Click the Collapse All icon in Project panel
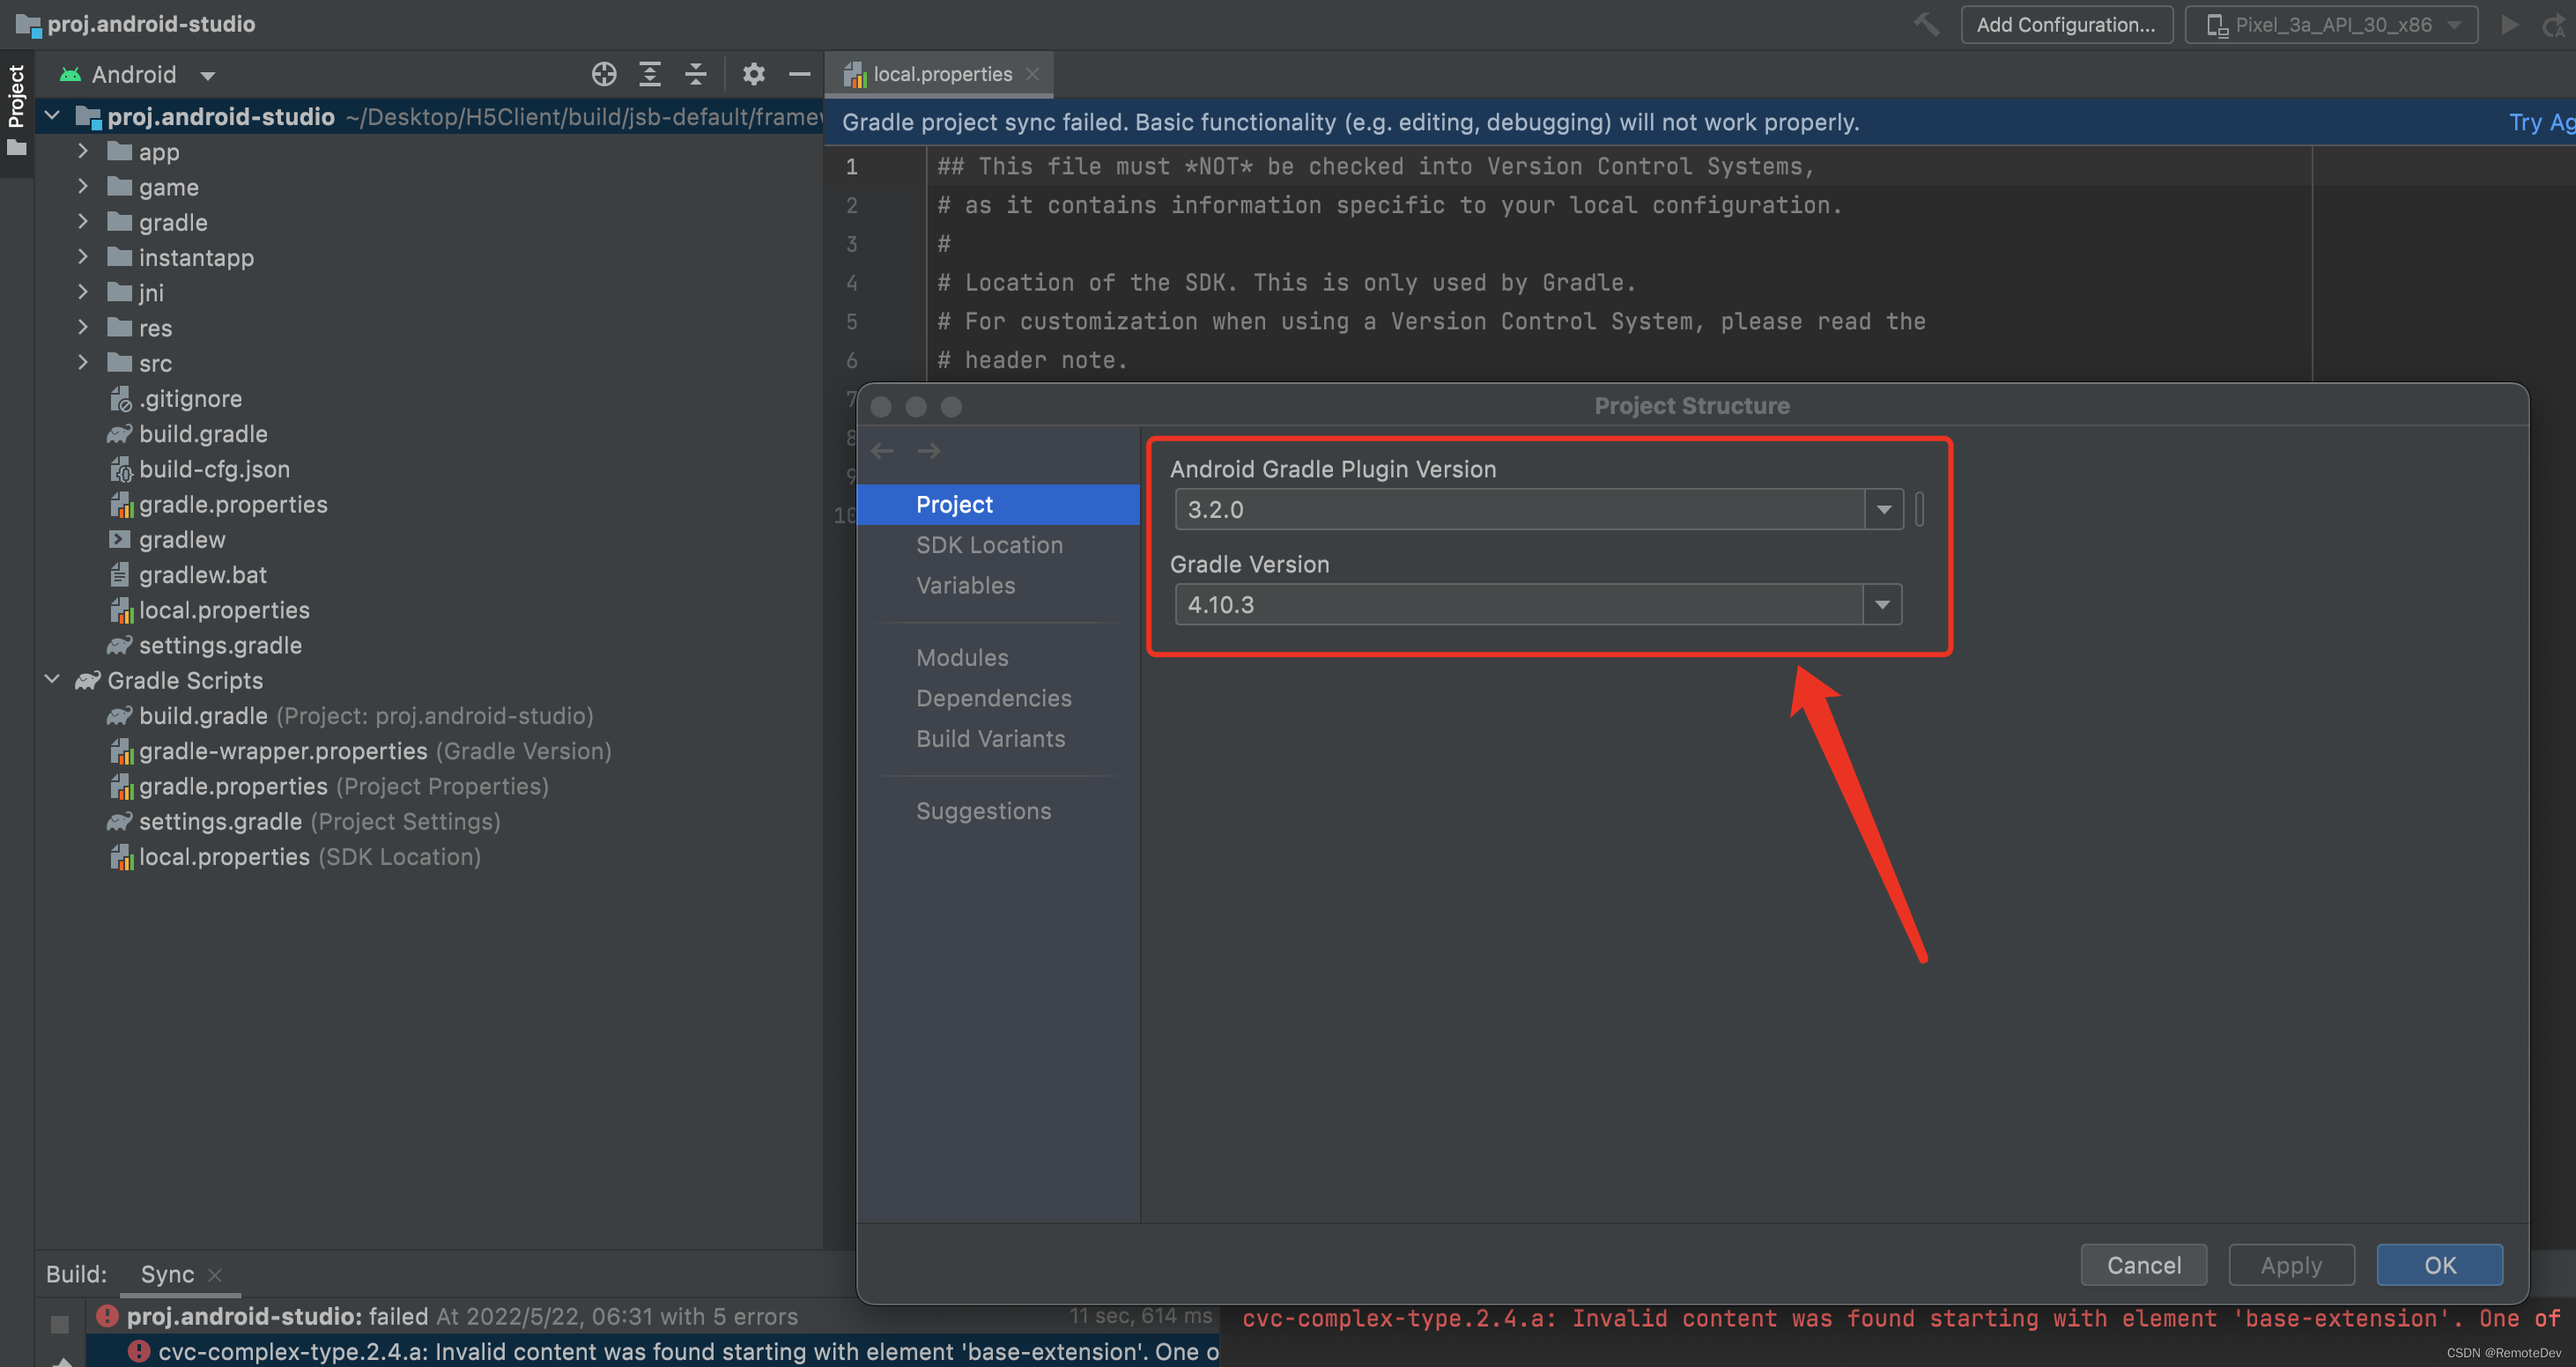Viewport: 2576px width, 1367px height. [x=696, y=74]
